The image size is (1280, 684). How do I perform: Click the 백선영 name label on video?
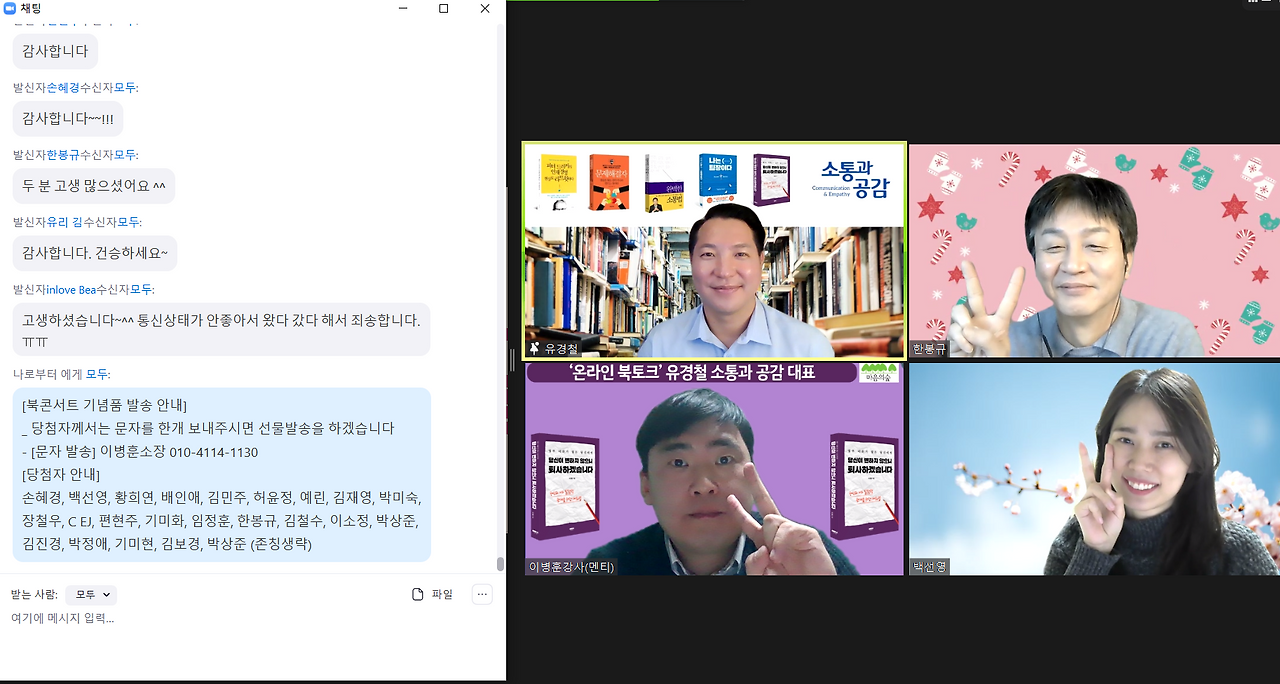tap(930, 567)
